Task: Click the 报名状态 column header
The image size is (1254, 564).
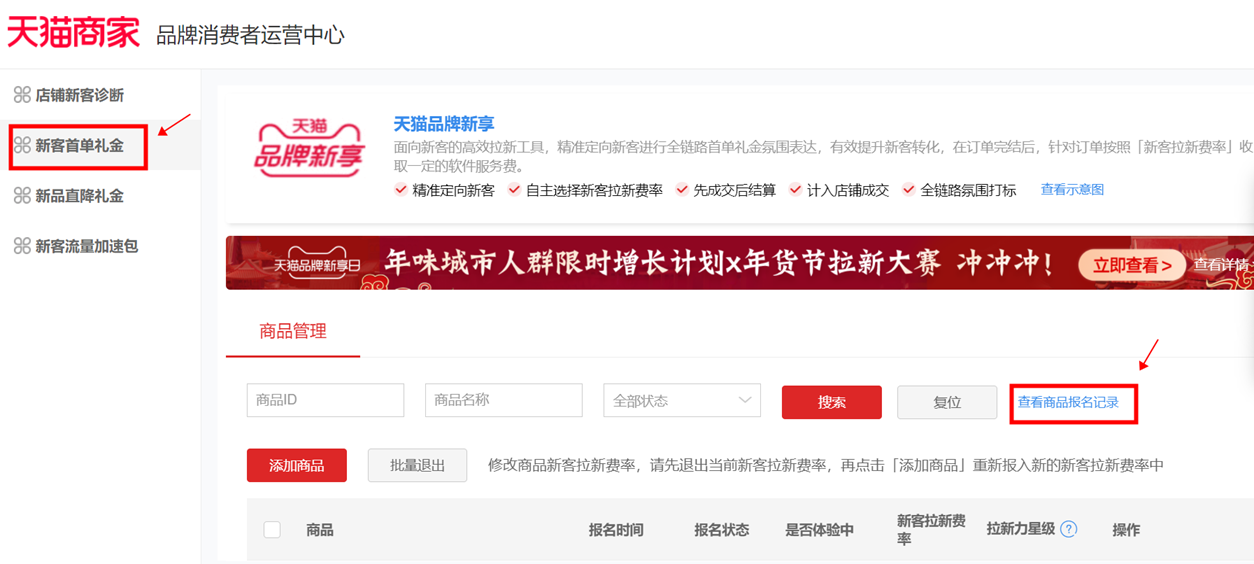Action: click(x=722, y=530)
